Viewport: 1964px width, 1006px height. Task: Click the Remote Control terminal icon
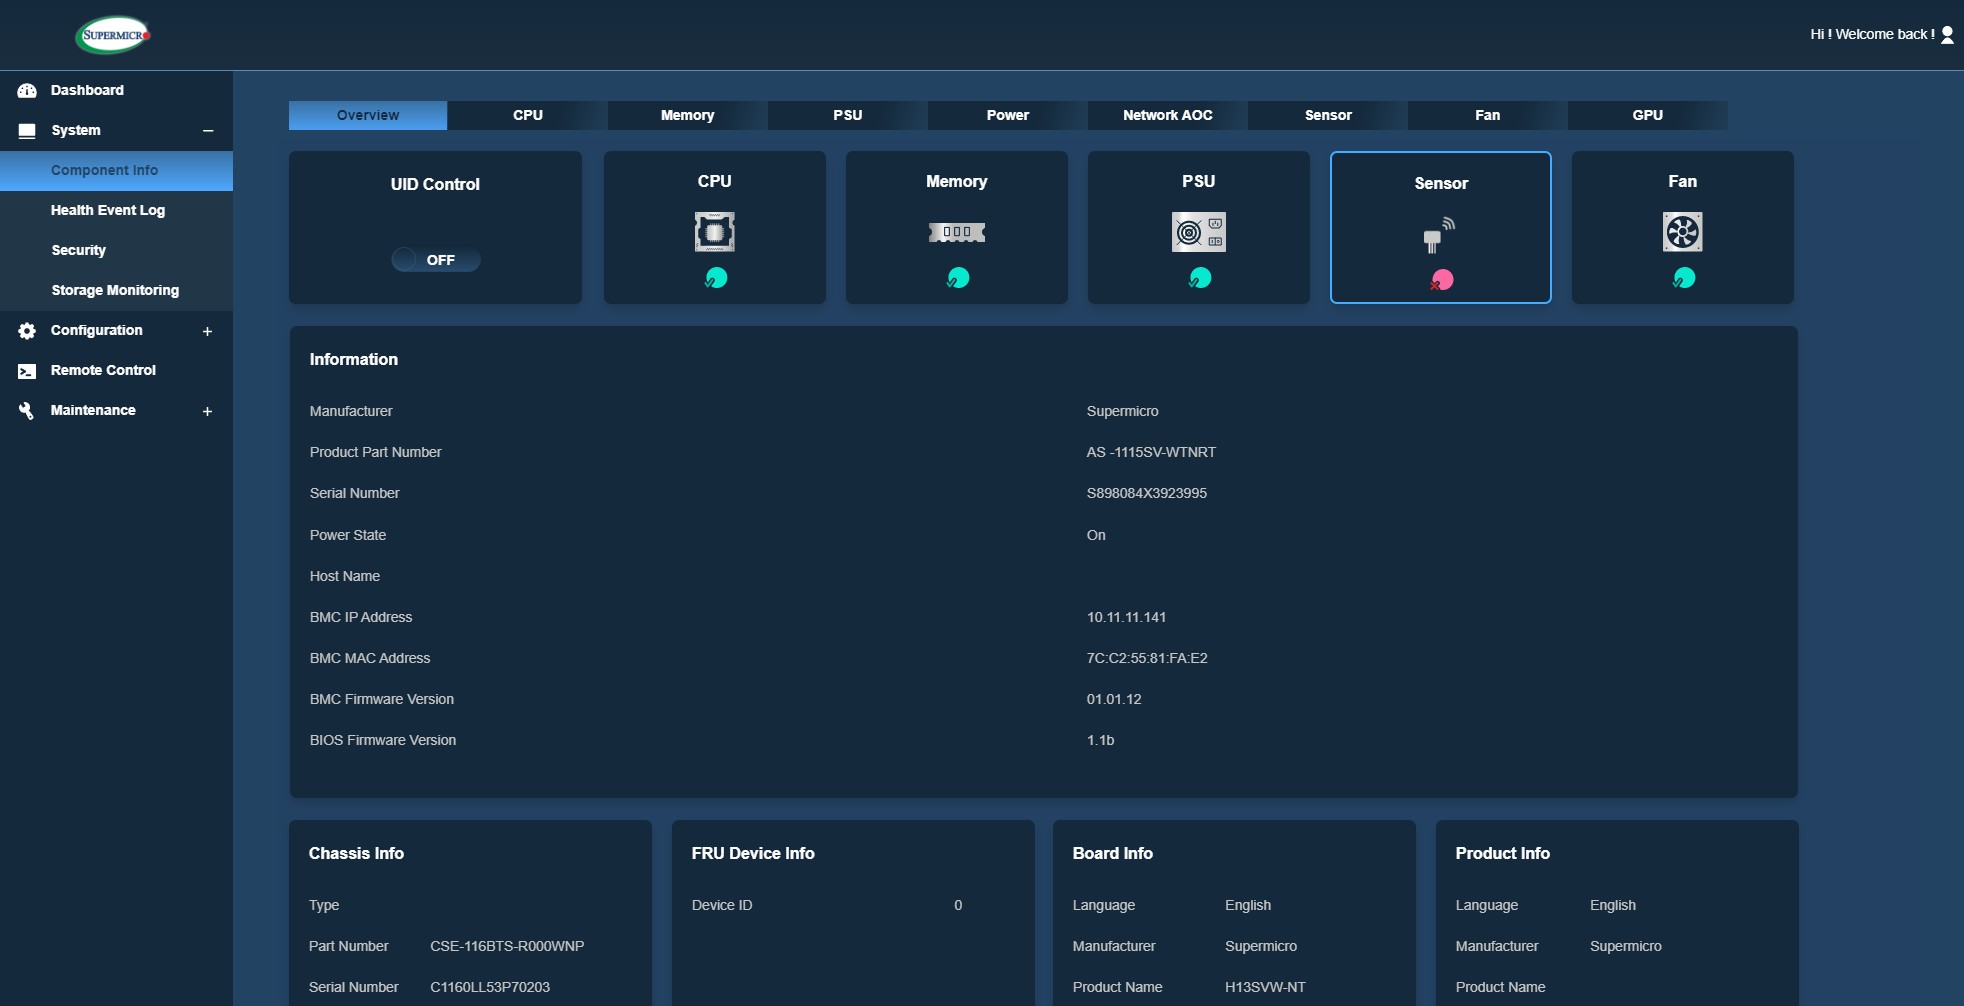[27, 370]
